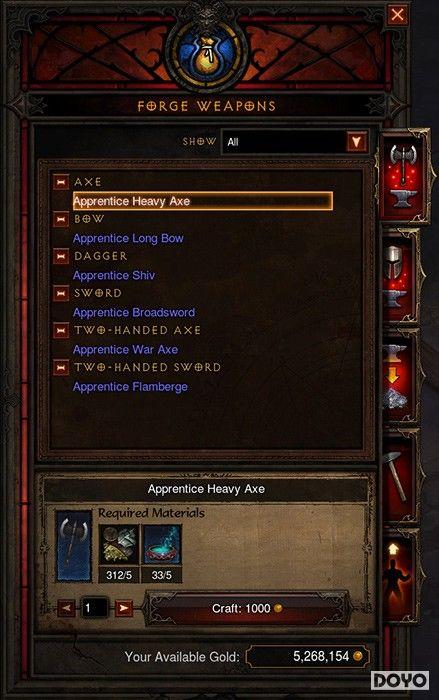Viewport: 439px width, 700px height.
Task: Click the Heavy Axe item preview icon
Action: coord(74,546)
